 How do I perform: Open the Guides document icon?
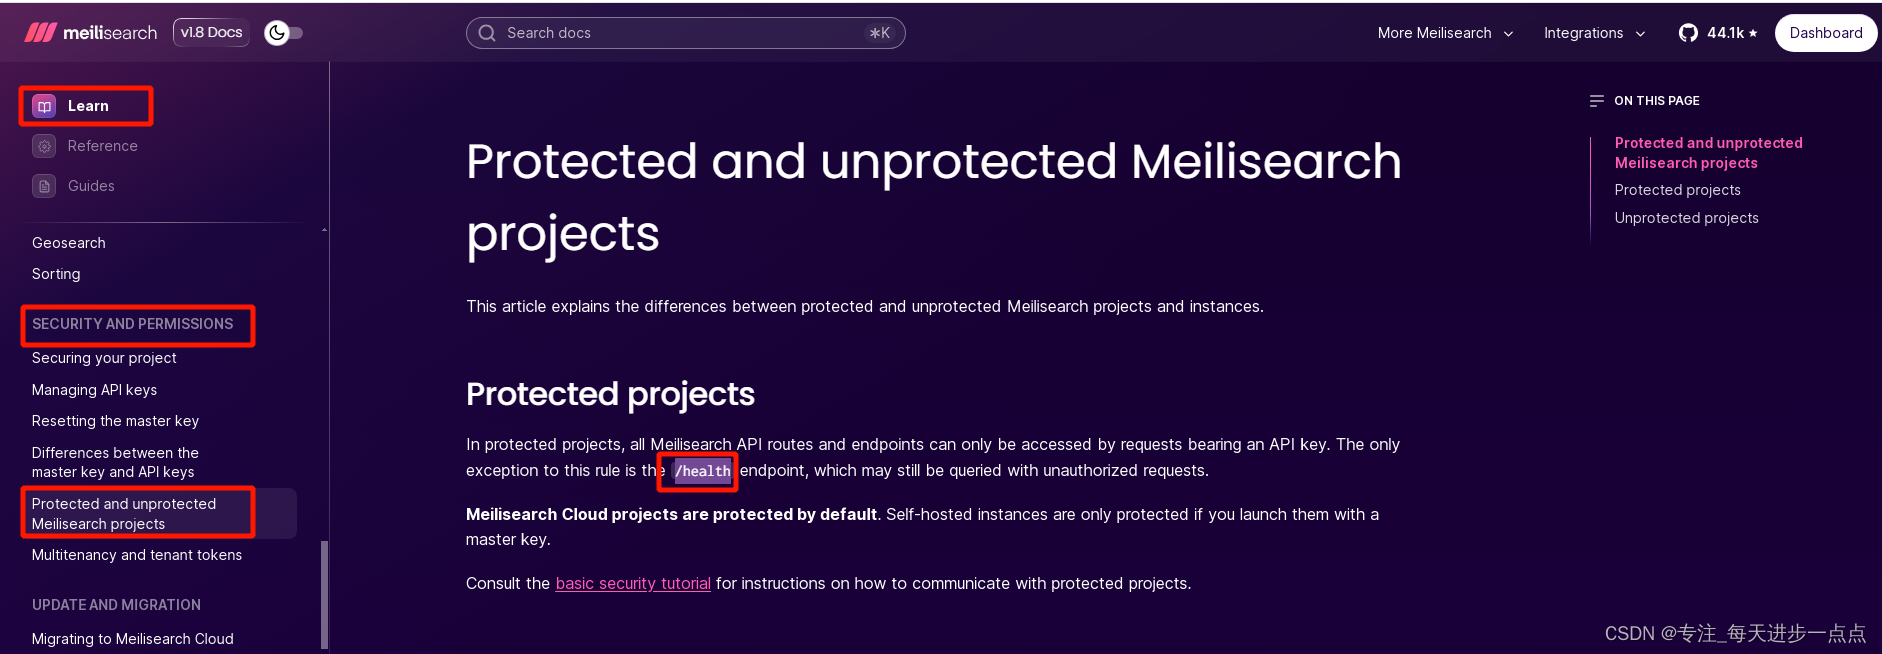coord(44,185)
